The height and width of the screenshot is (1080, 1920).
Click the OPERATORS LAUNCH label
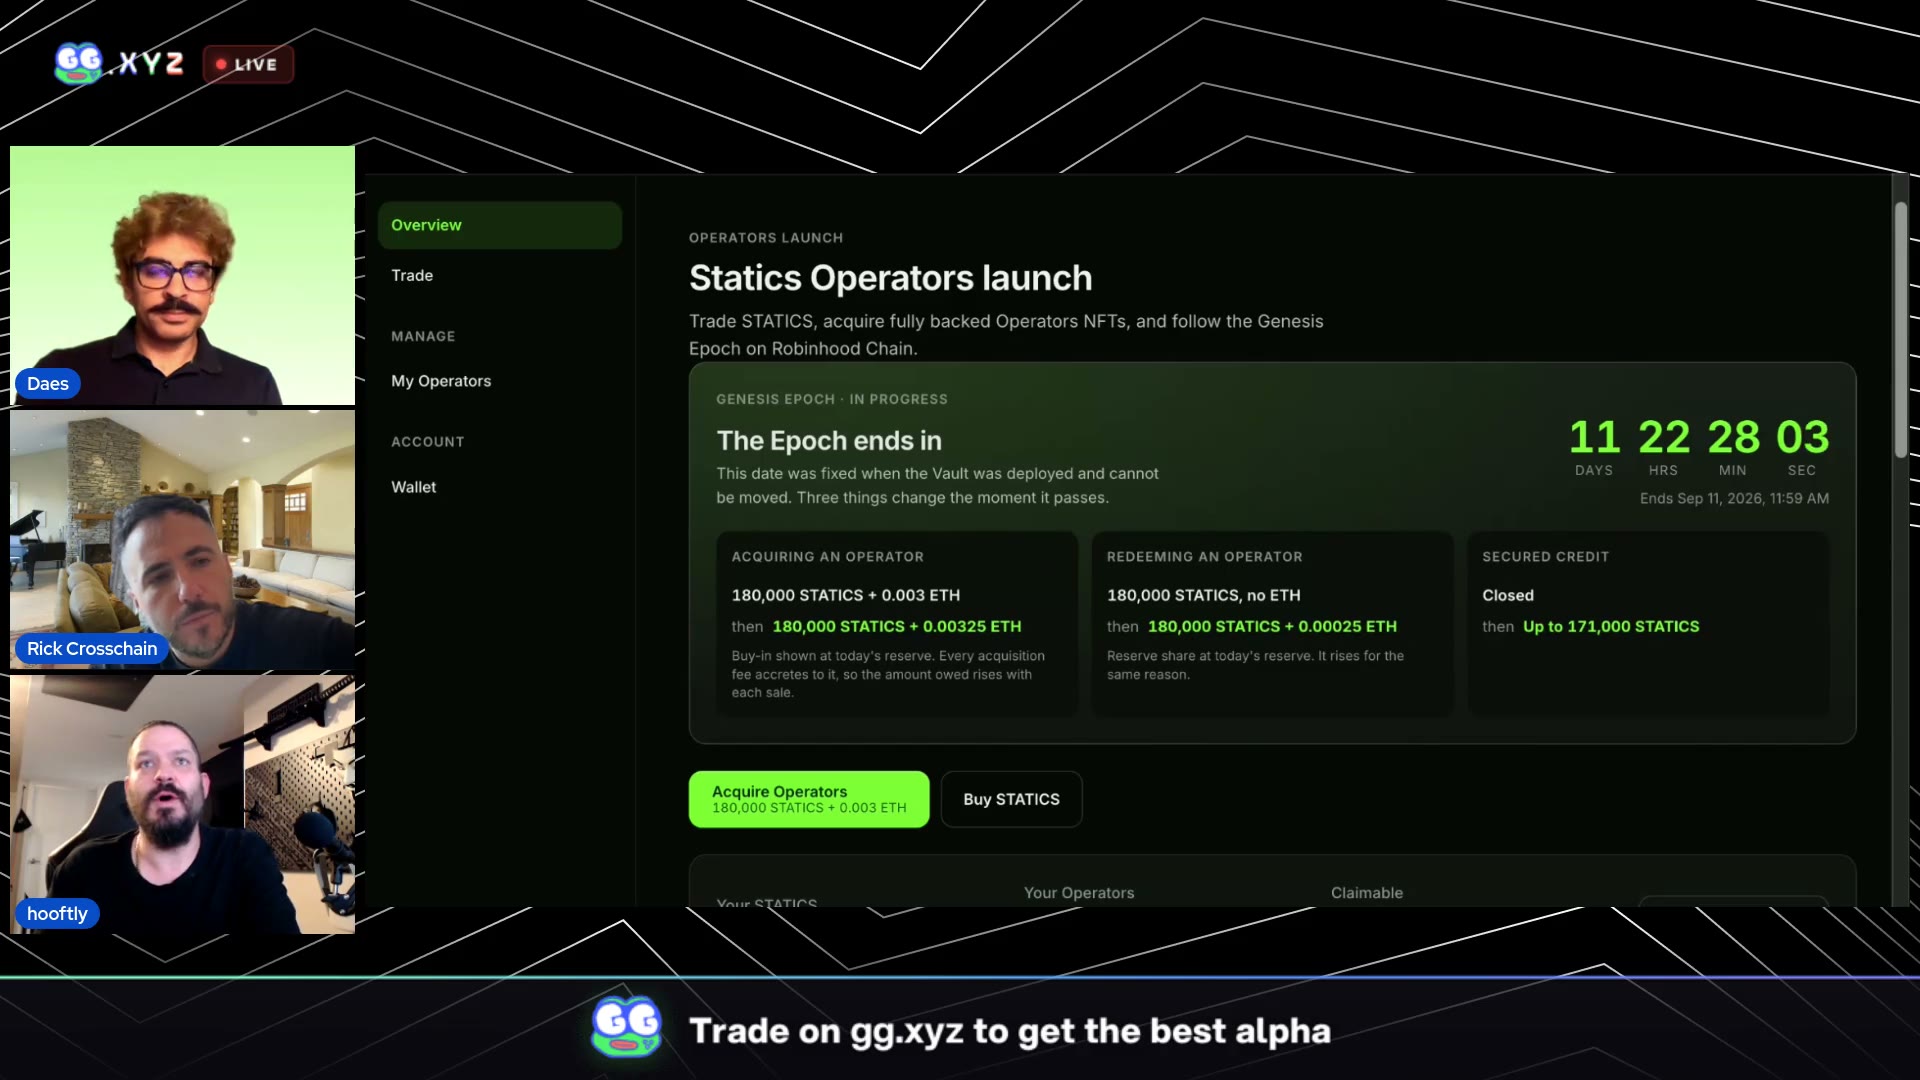766,238
